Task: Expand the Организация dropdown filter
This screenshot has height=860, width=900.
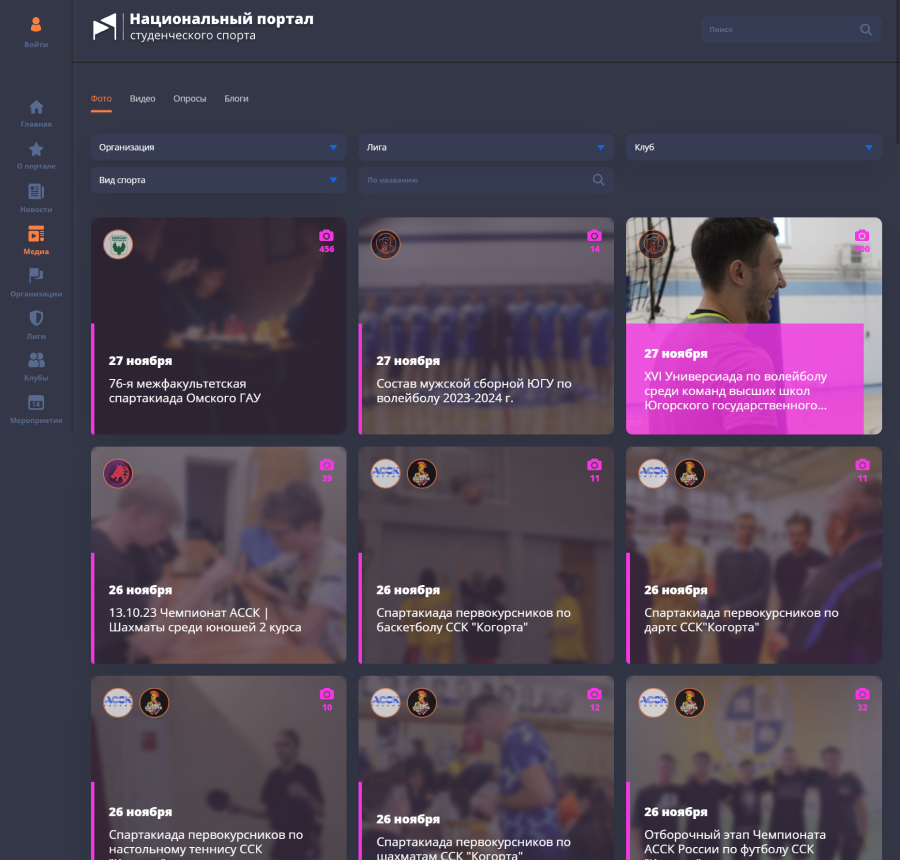Action: point(218,148)
